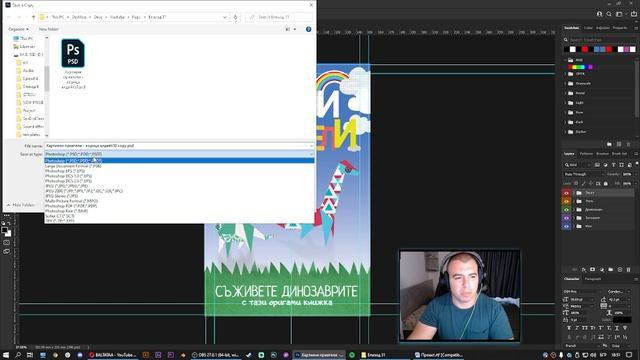Create new swatch icon in Swatches panel

click(x=619, y=144)
